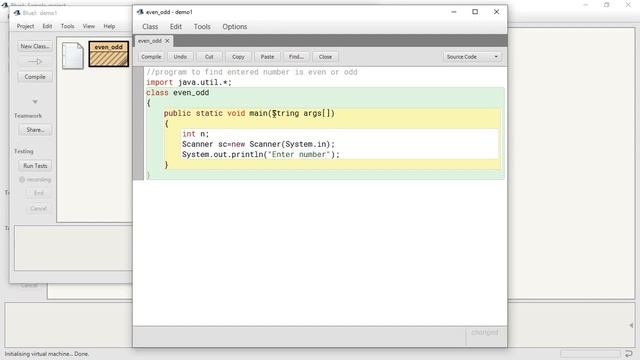Image resolution: width=640 pixels, height=360 pixels.
Task: Close the even_odd tab with its X
Action: coord(167,41)
